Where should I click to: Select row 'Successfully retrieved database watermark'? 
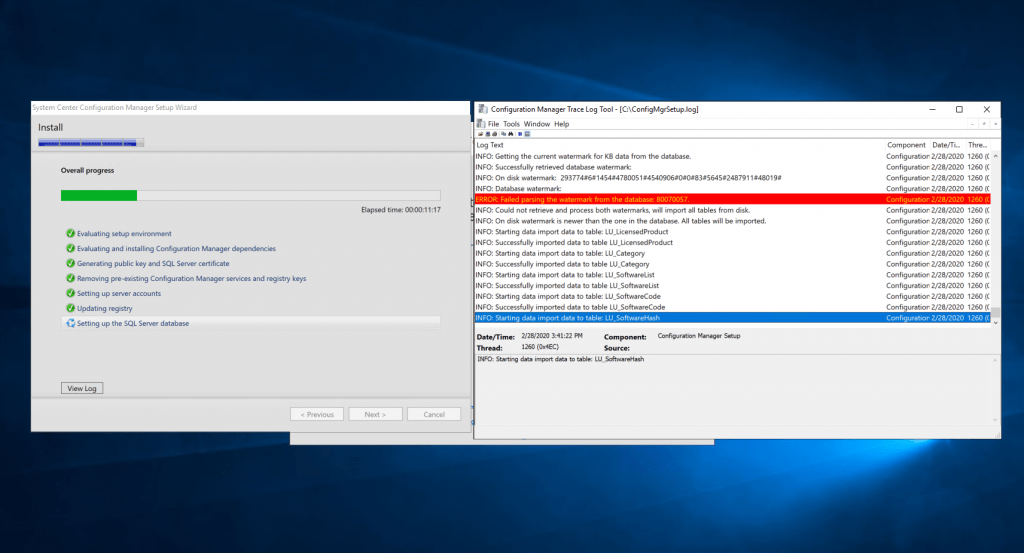733,167
